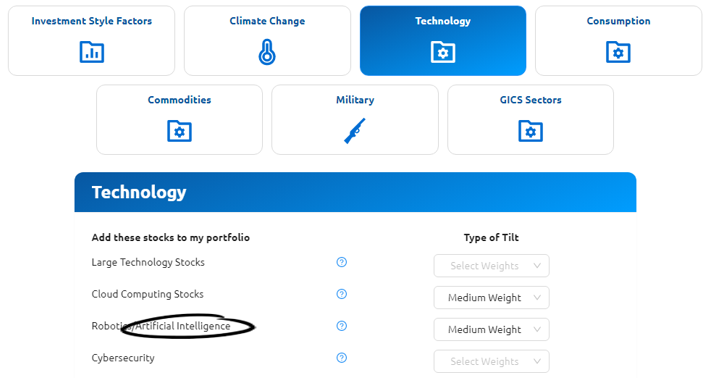Open Large Technology Stocks weight dropdown
Image resolution: width=707 pixels, height=378 pixels.
(x=491, y=266)
